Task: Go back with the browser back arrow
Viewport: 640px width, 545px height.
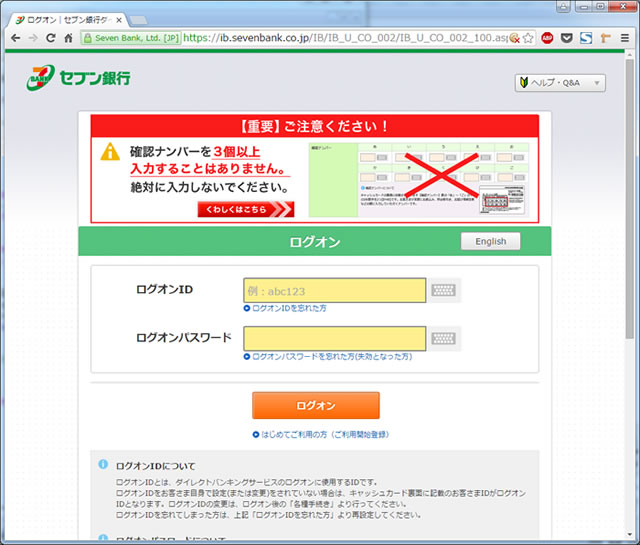Action: click(x=16, y=38)
